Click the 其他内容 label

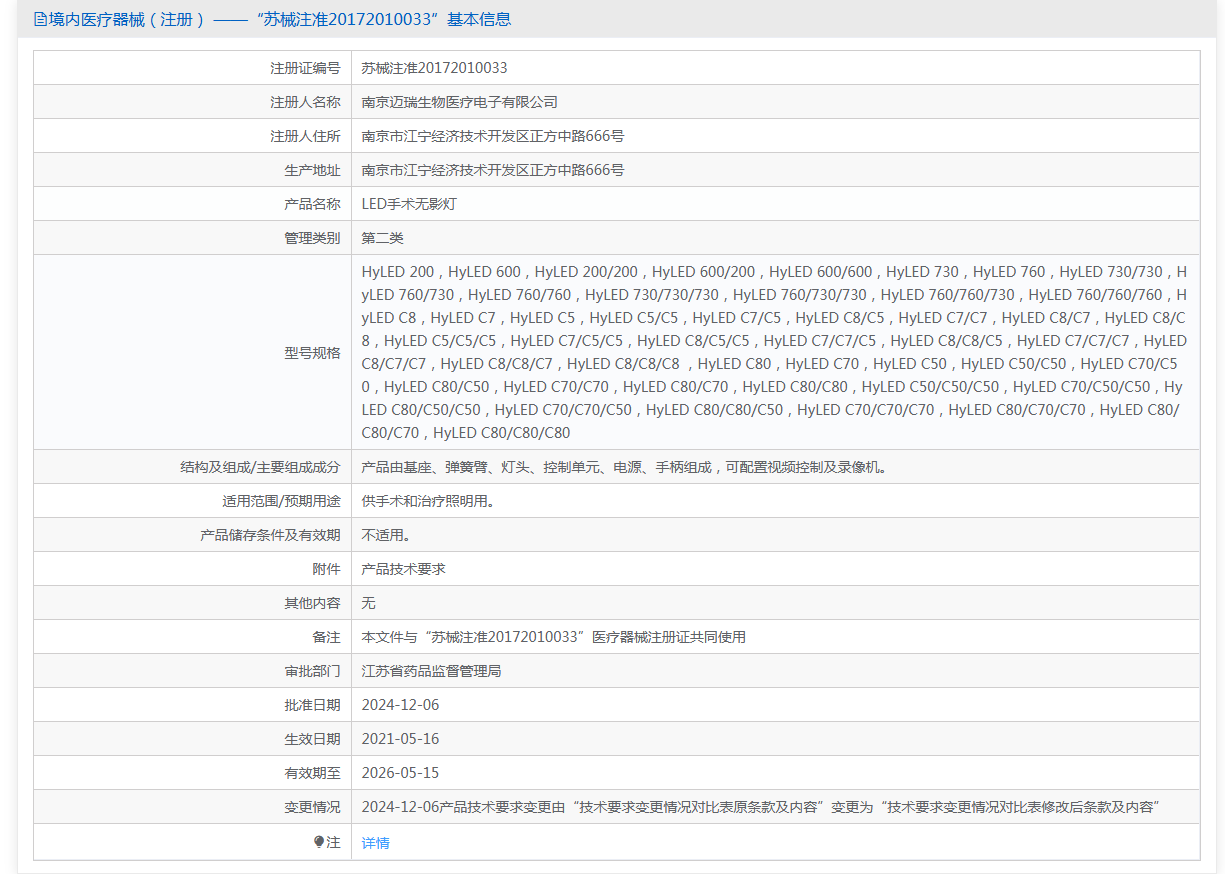tap(312, 603)
